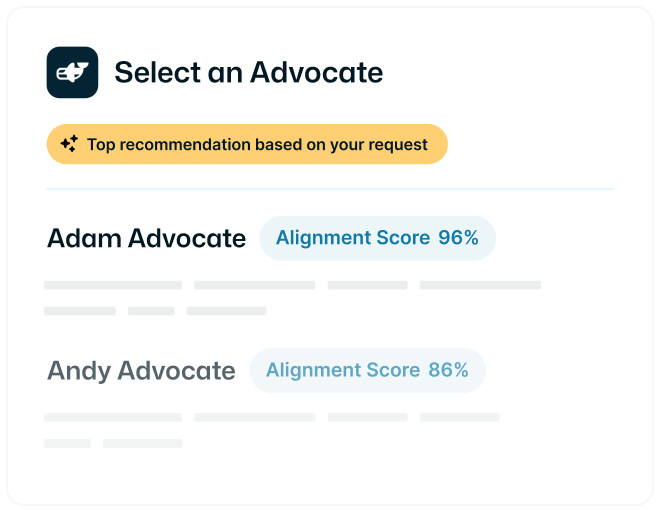Screen dimensions: 659x511
Task: Click first placeholder bar under Andy Advocate
Action: point(113,417)
